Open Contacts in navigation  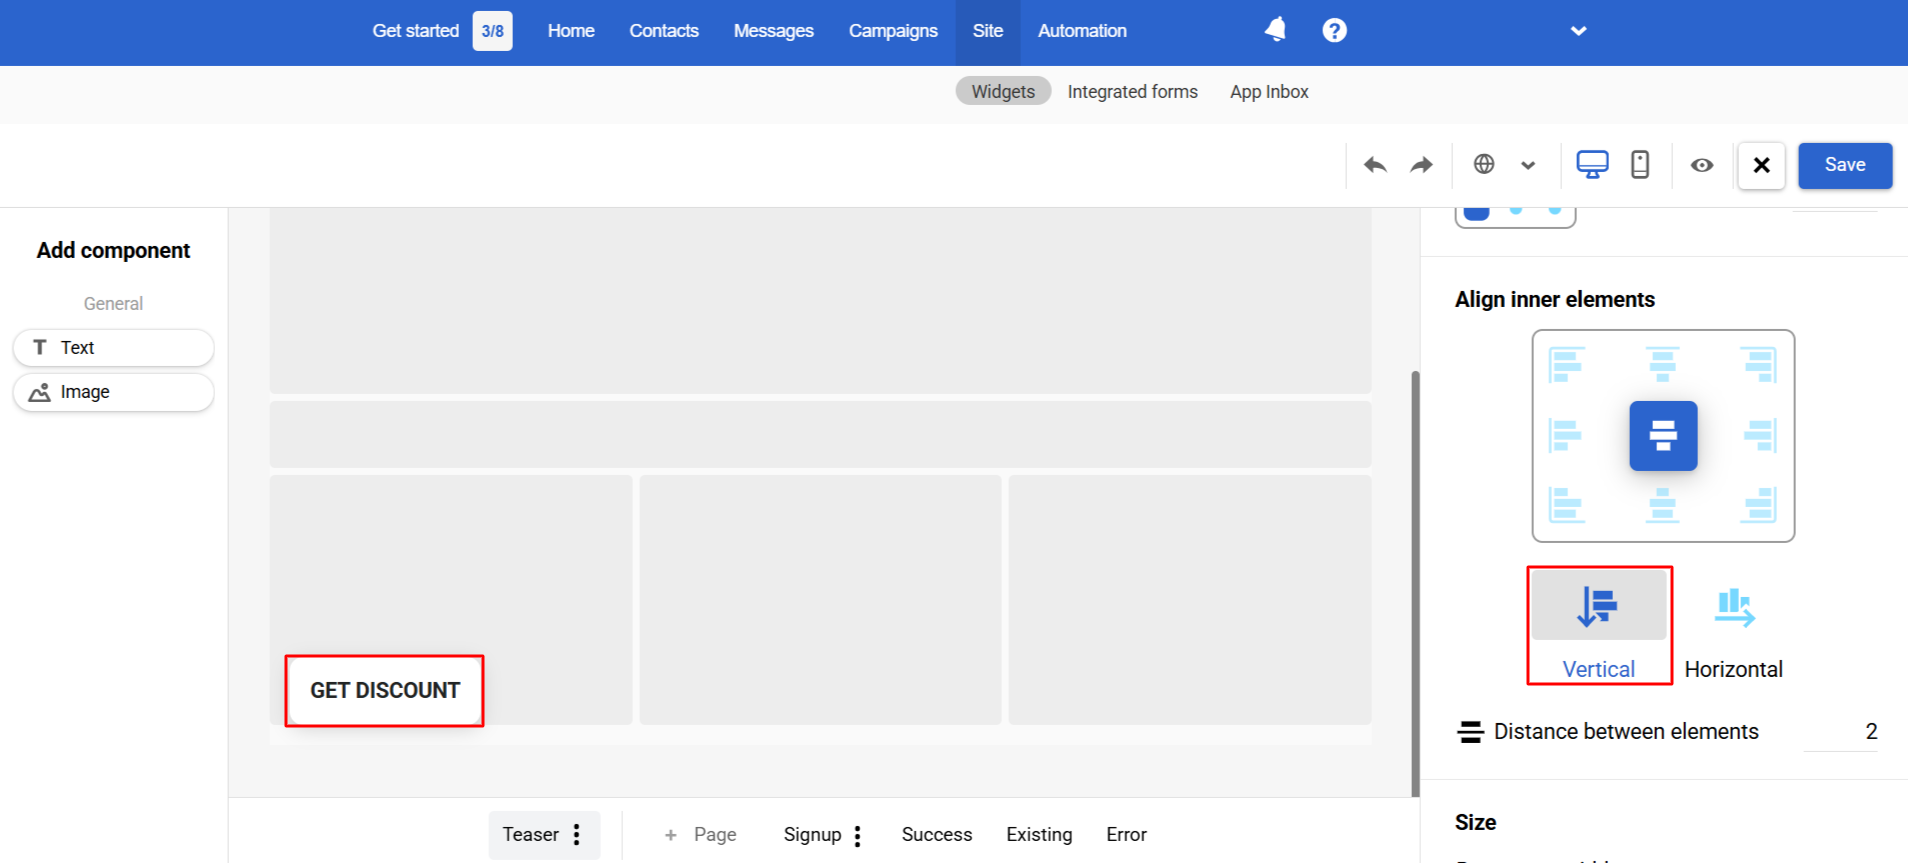(664, 31)
